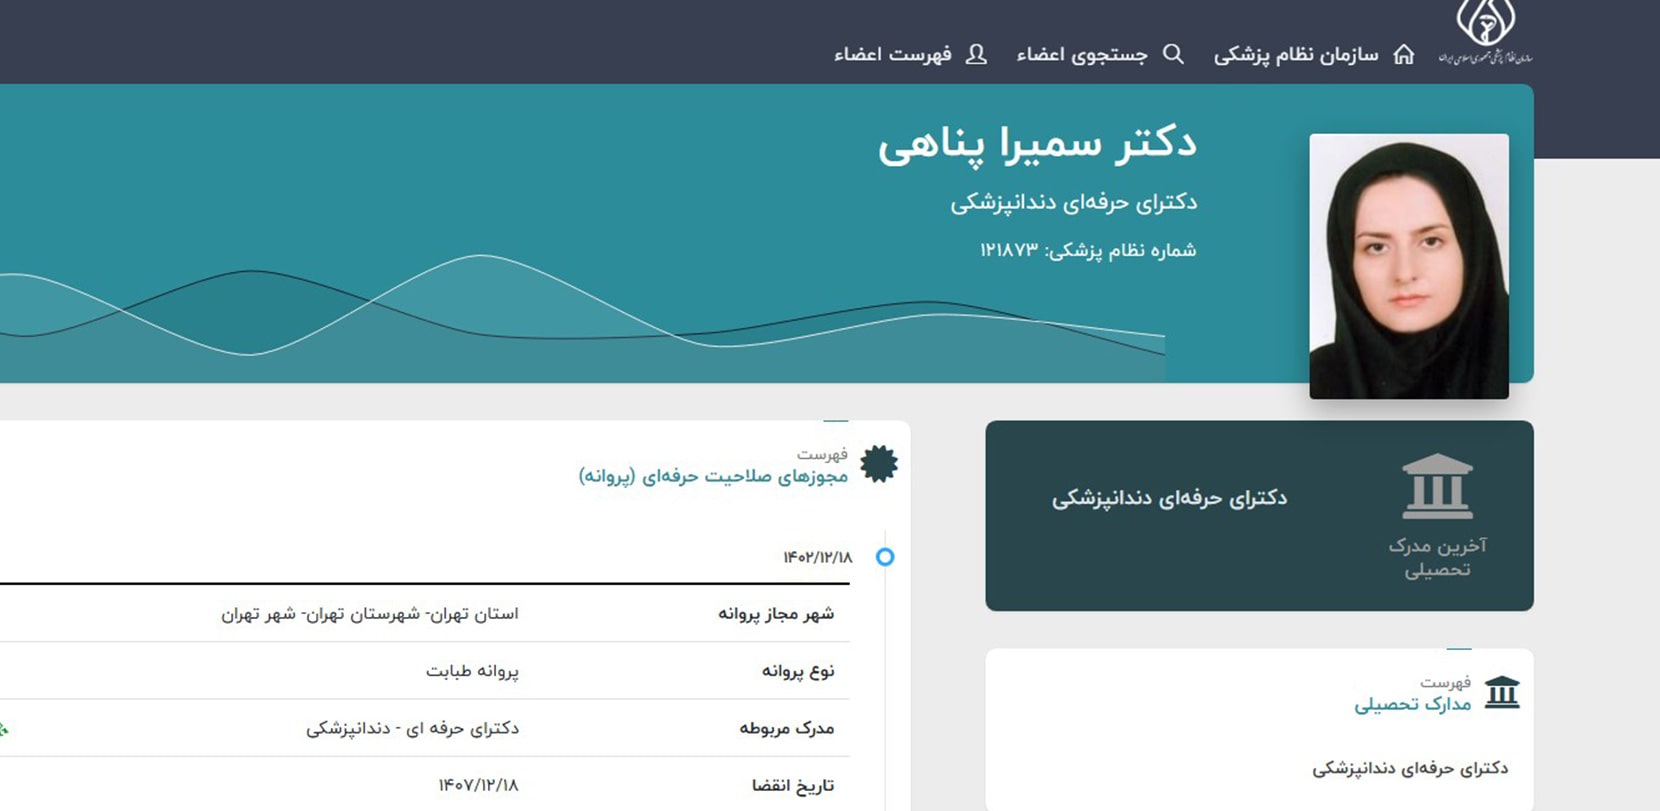Click the small institution icon beside مدارک تحصیلی
Viewport: 1660px width, 811px height.
point(1502,692)
